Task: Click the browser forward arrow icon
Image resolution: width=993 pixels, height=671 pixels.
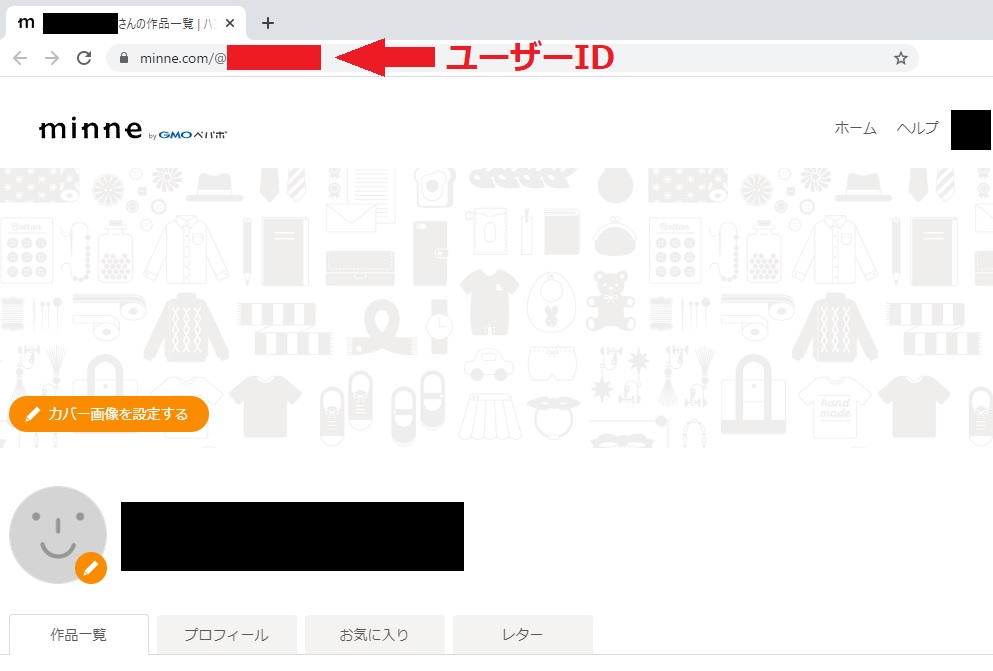Action: coord(51,58)
